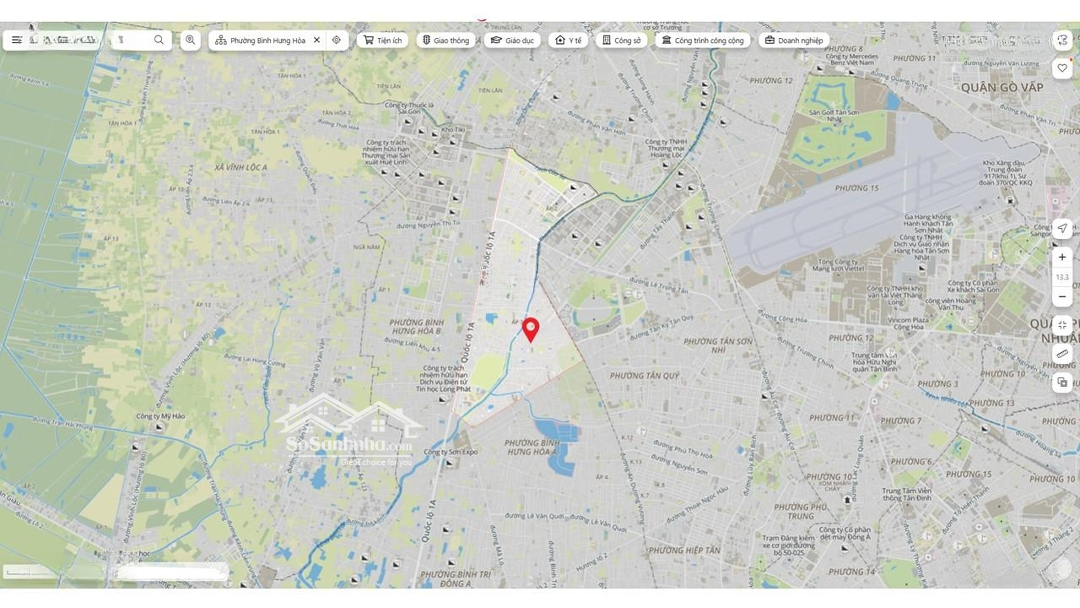Select the Y tế filter chip

pyautogui.click(x=568, y=40)
